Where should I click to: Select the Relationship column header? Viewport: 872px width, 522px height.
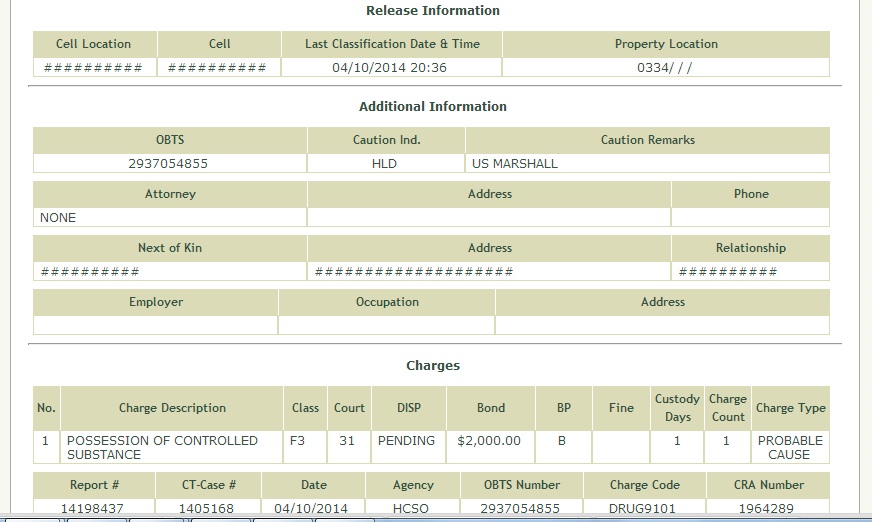(750, 248)
